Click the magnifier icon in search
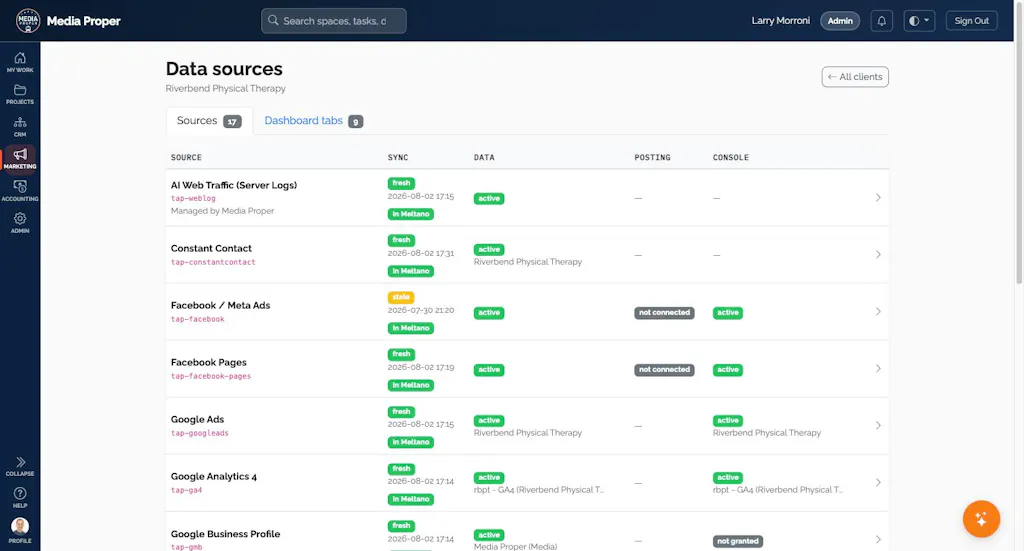1024x551 pixels. (273, 20)
